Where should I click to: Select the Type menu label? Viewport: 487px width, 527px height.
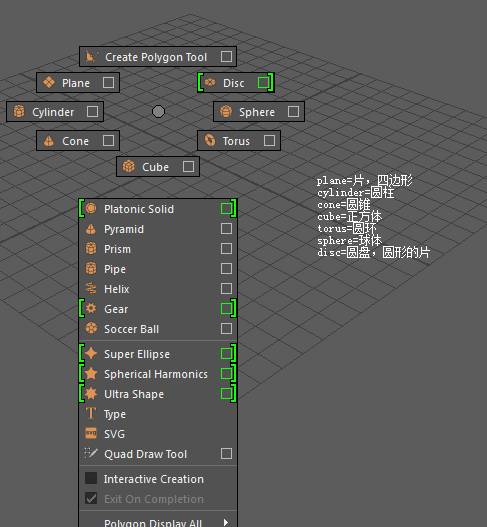point(115,414)
